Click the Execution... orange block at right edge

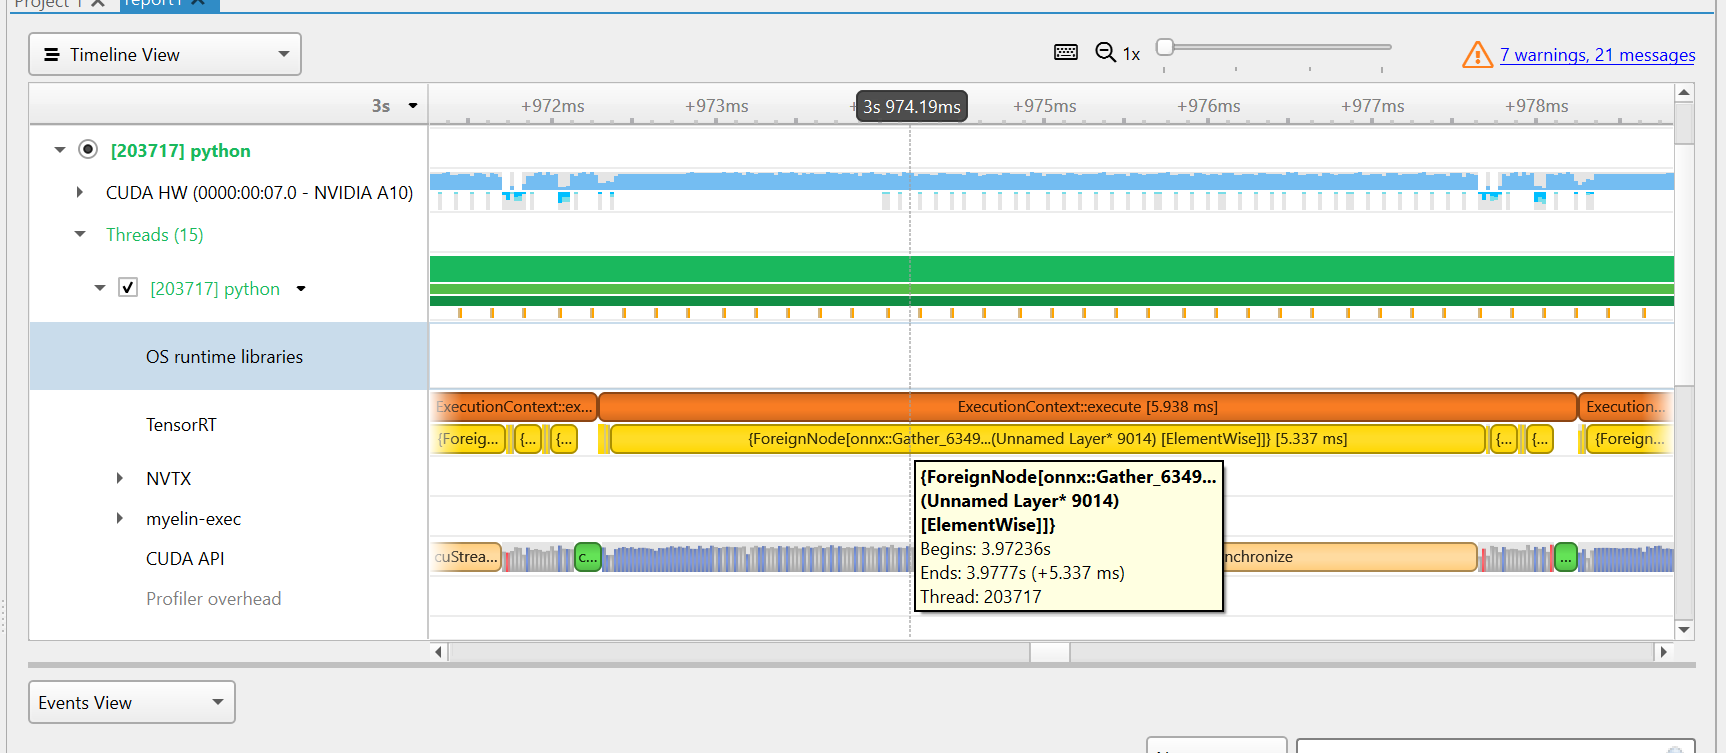click(1625, 406)
